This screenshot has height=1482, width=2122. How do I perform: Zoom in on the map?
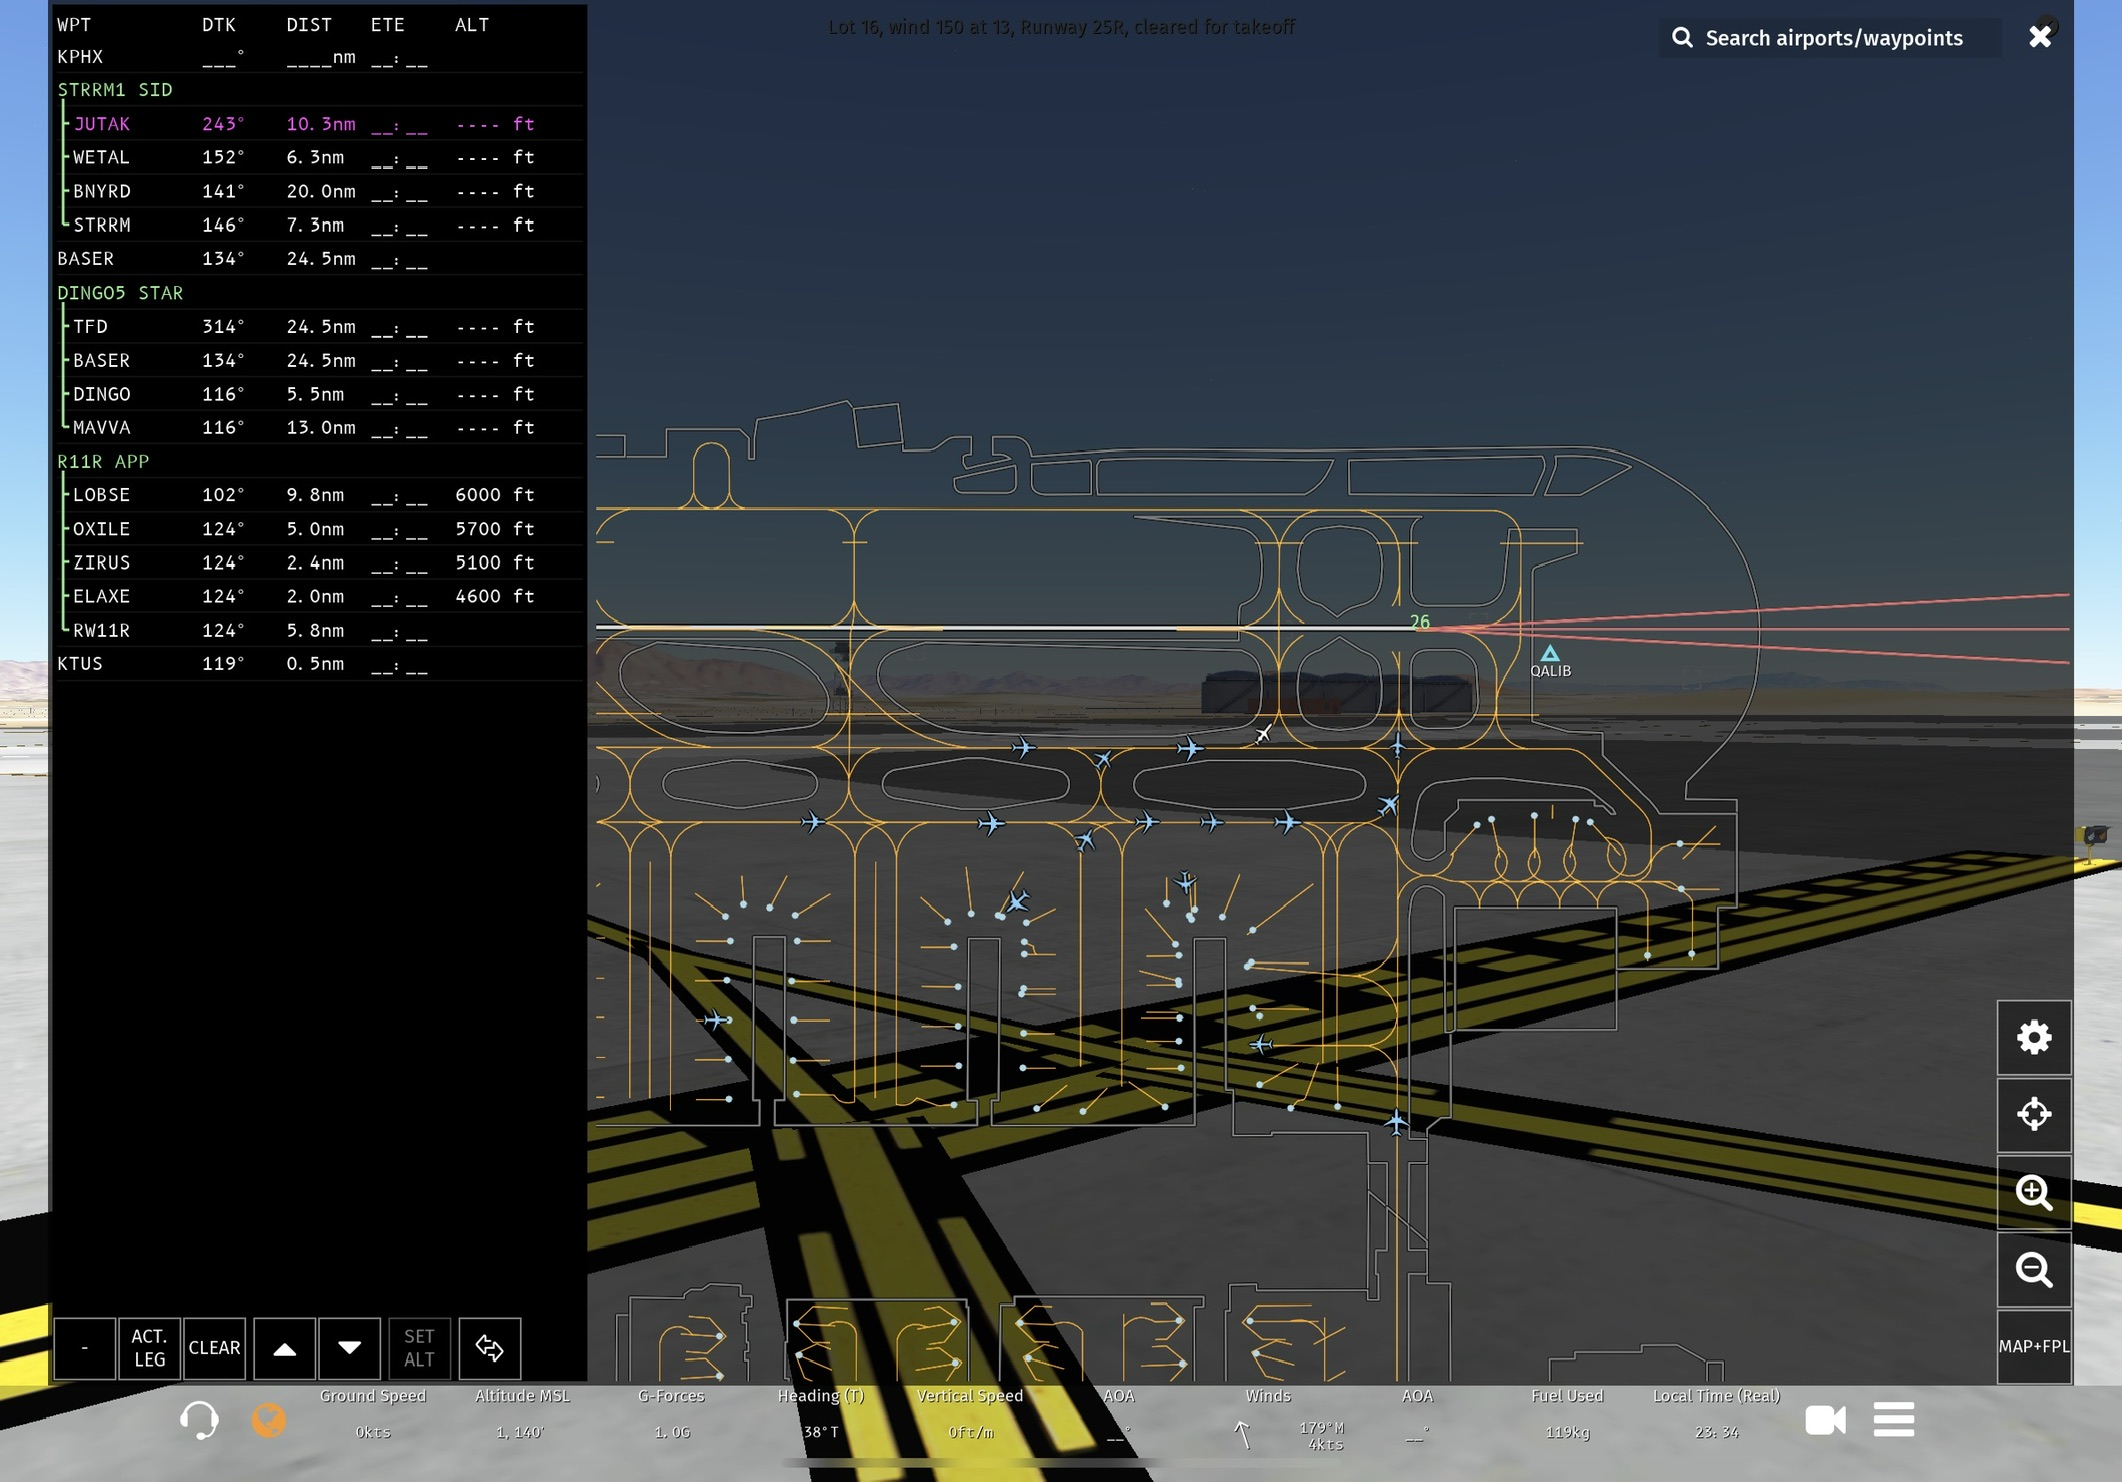click(2033, 1192)
